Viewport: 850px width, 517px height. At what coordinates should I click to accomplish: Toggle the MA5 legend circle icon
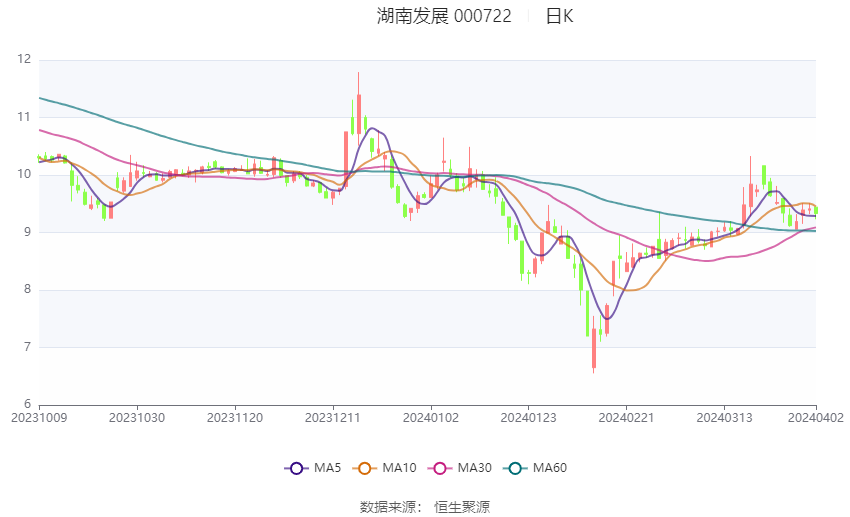click(296, 468)
